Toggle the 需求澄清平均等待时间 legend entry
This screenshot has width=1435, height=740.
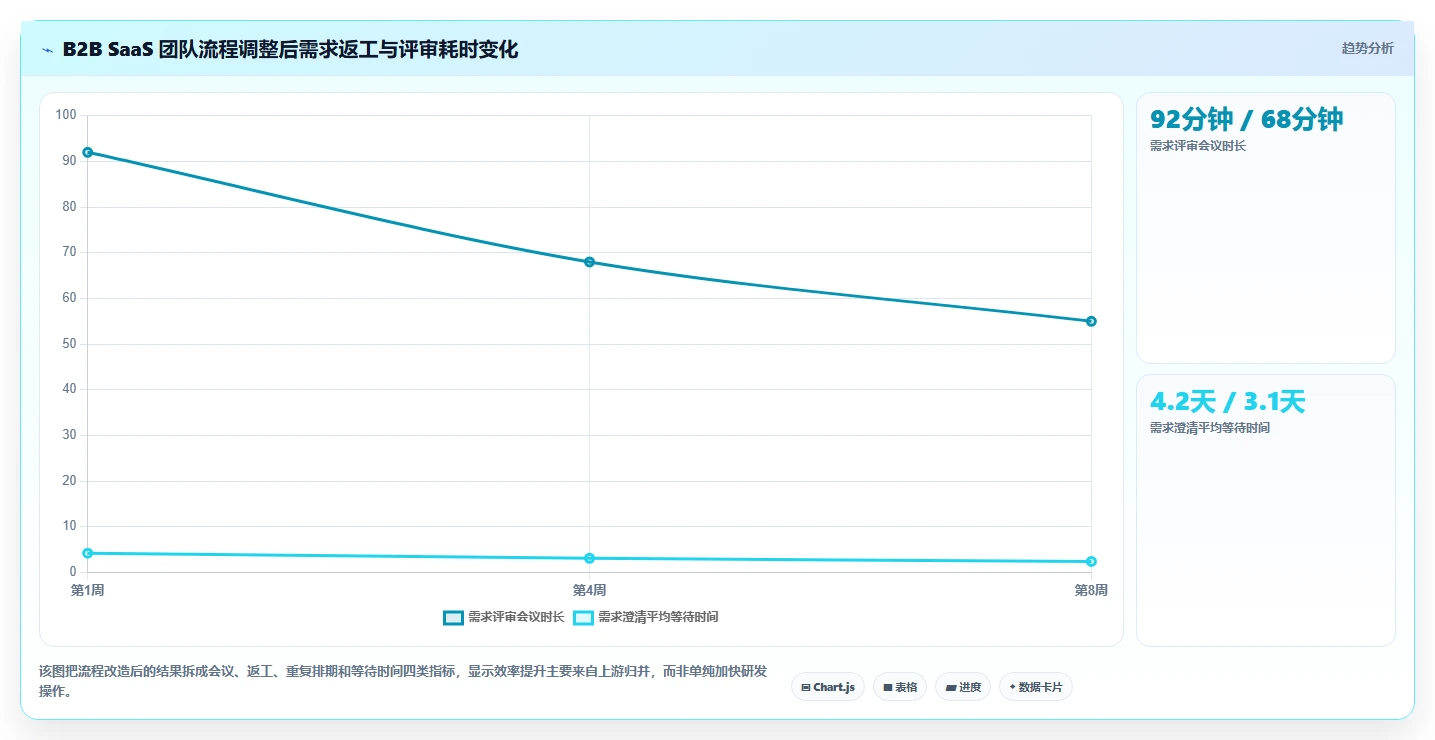tap(645, 617)
